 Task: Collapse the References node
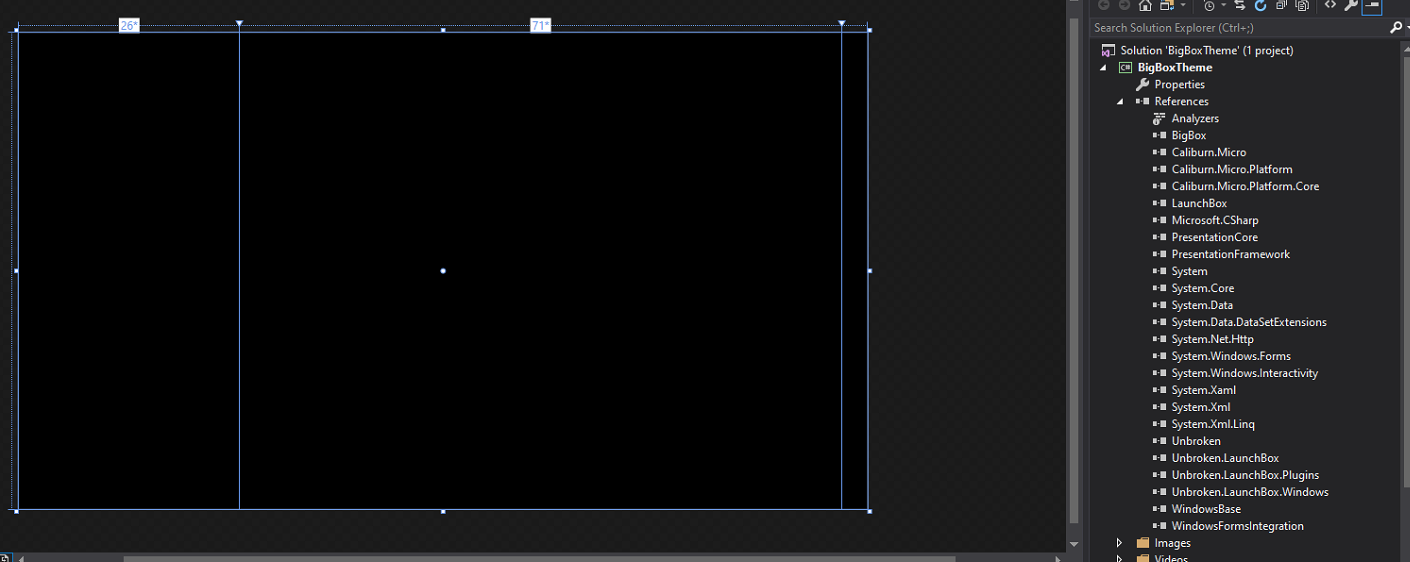tap(1120, 102)
